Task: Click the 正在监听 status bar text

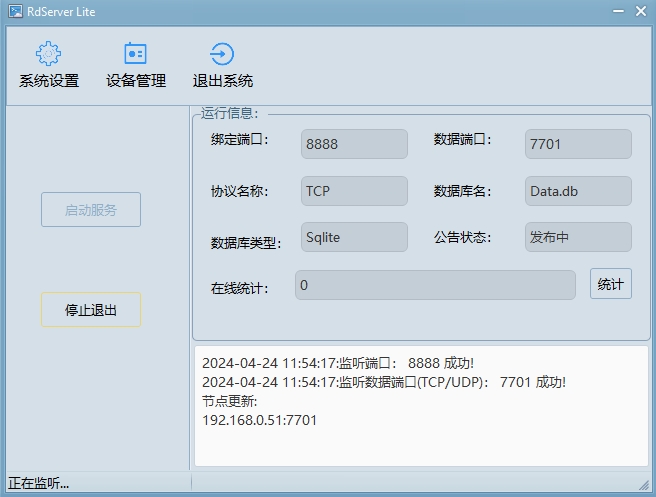Action: click(x=39, y=484)
